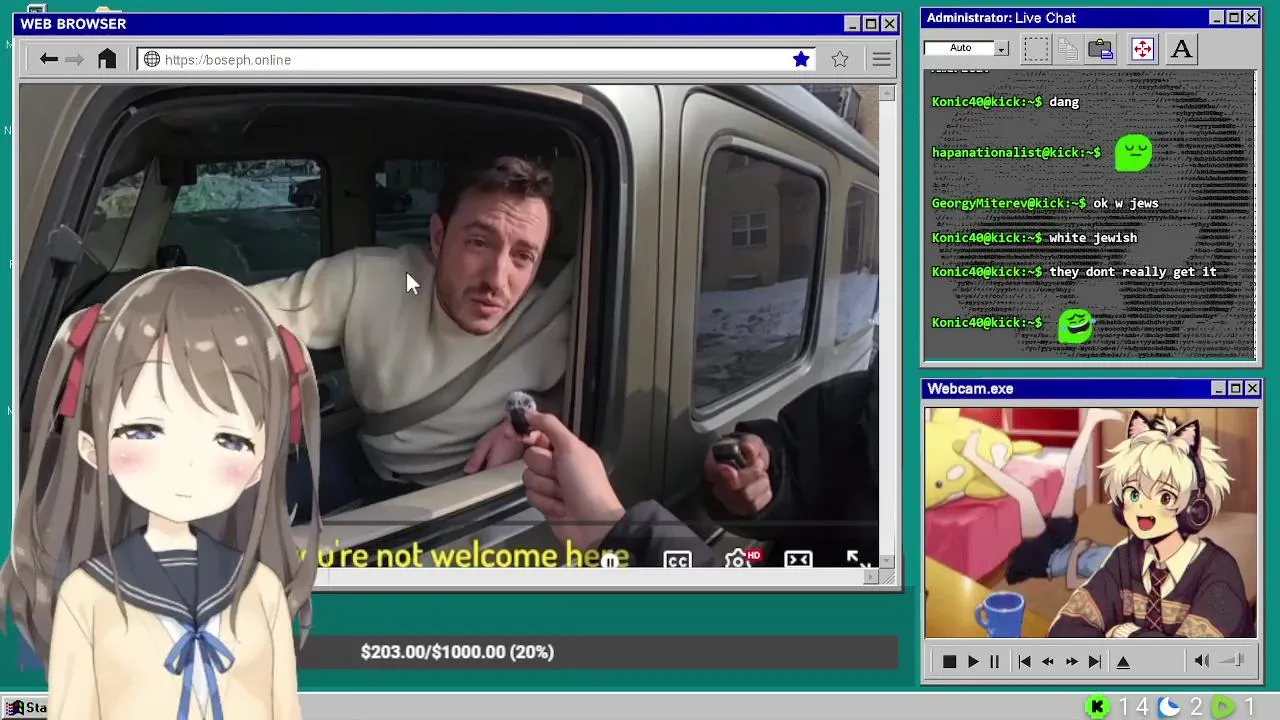Pause playback in Webcam.exe
This screenshot has width=1280, height=720.
(995, 662)
